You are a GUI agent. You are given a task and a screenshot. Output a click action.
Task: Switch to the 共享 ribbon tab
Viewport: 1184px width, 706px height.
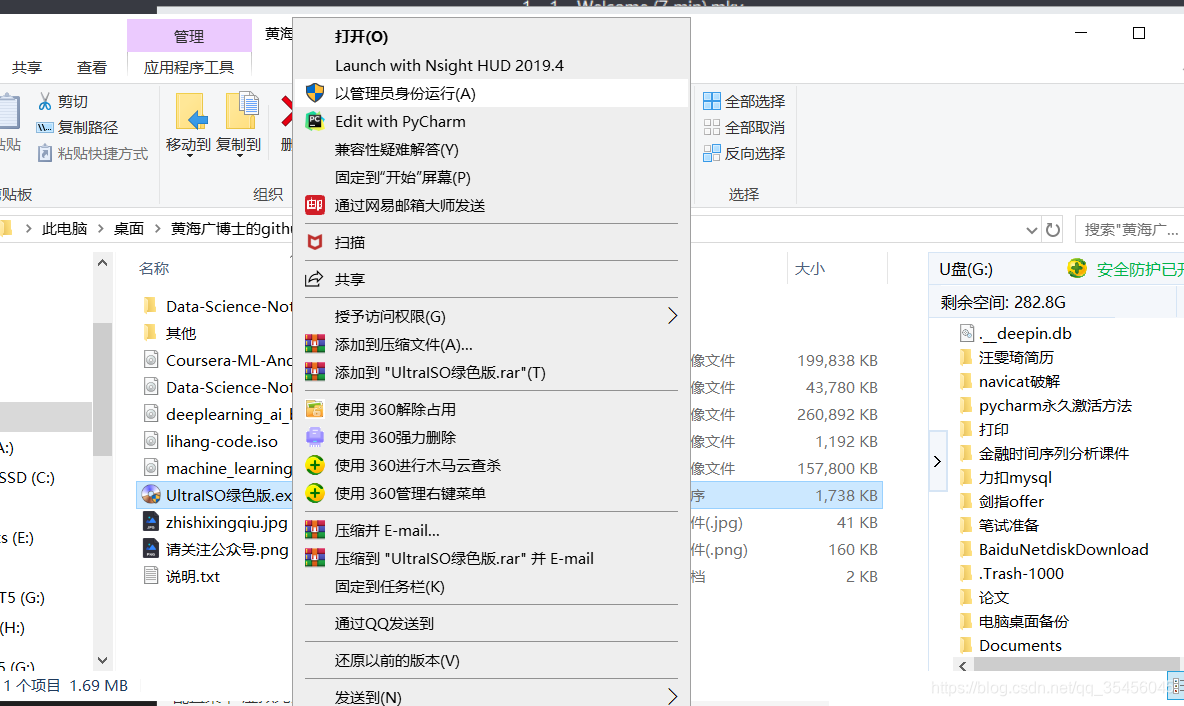tap(27, 68)
